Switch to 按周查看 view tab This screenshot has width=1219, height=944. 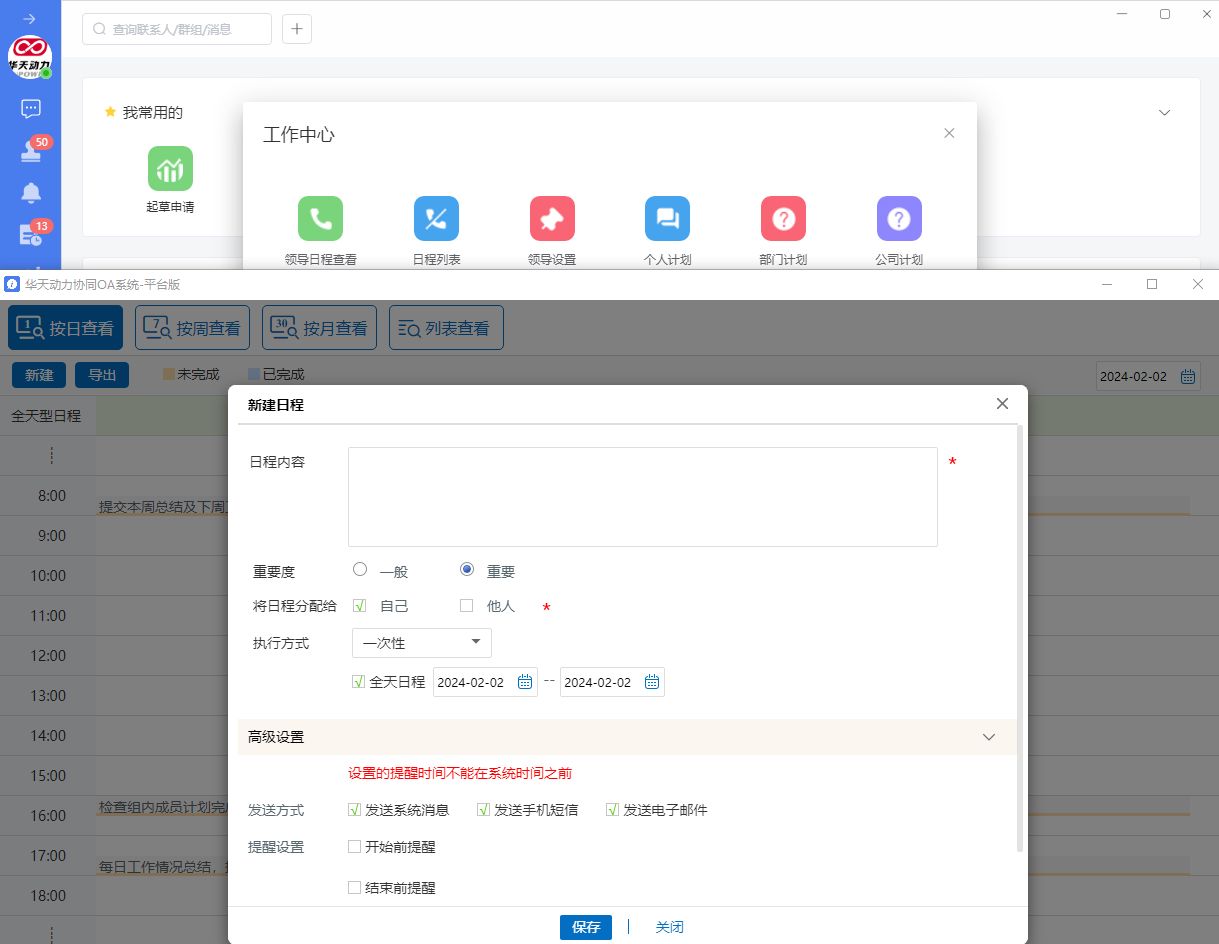point(192,328)
